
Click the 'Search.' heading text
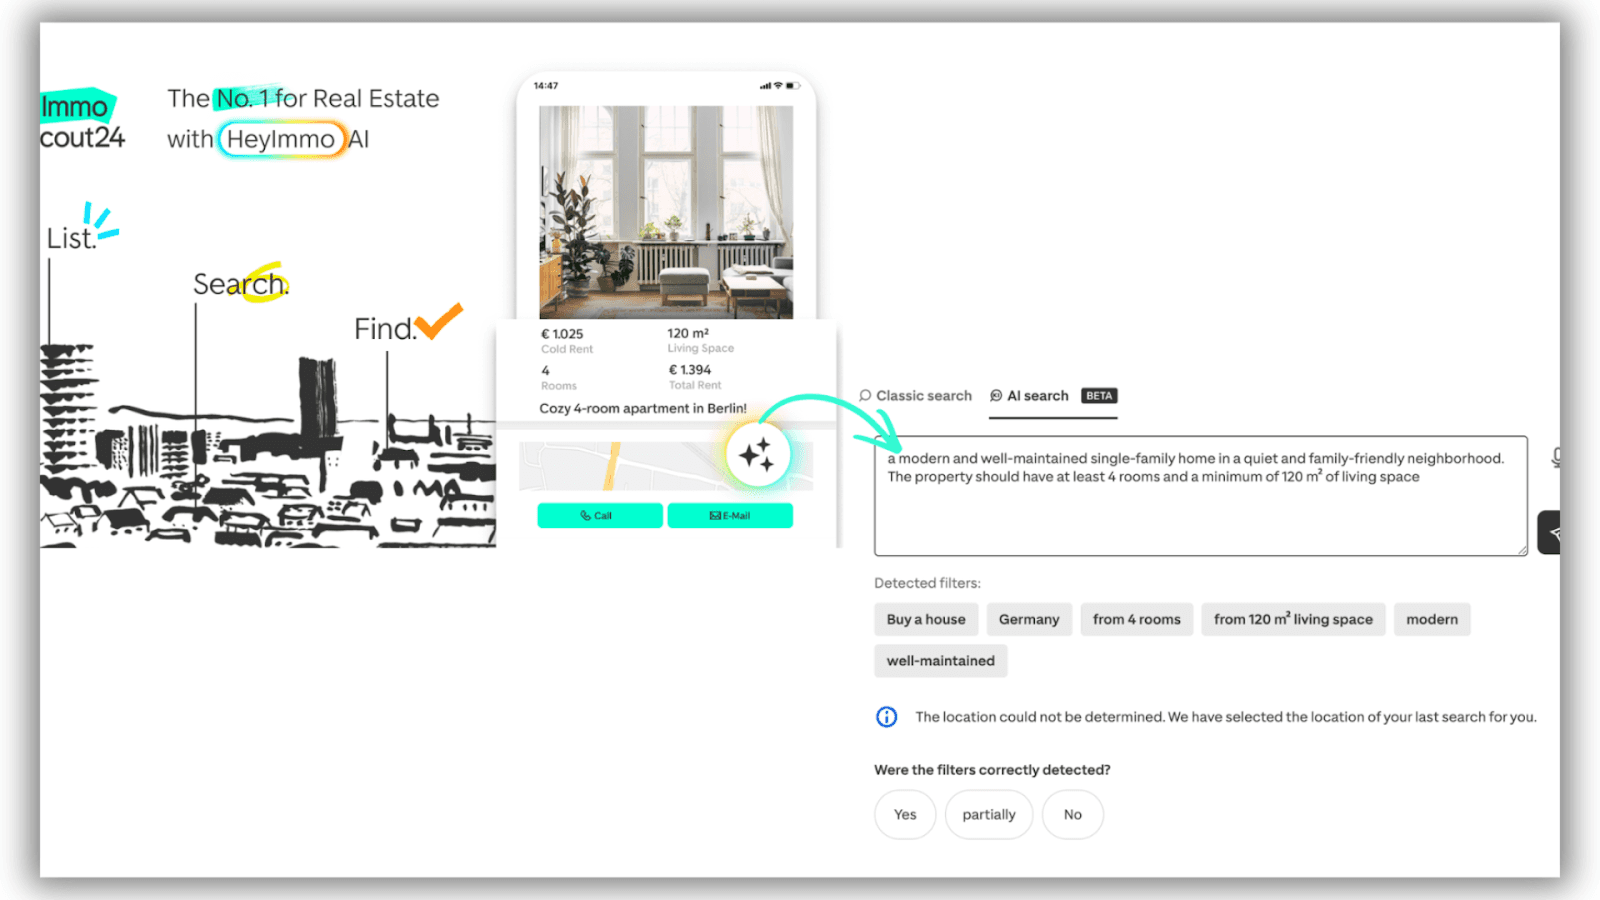click(241, 284)
